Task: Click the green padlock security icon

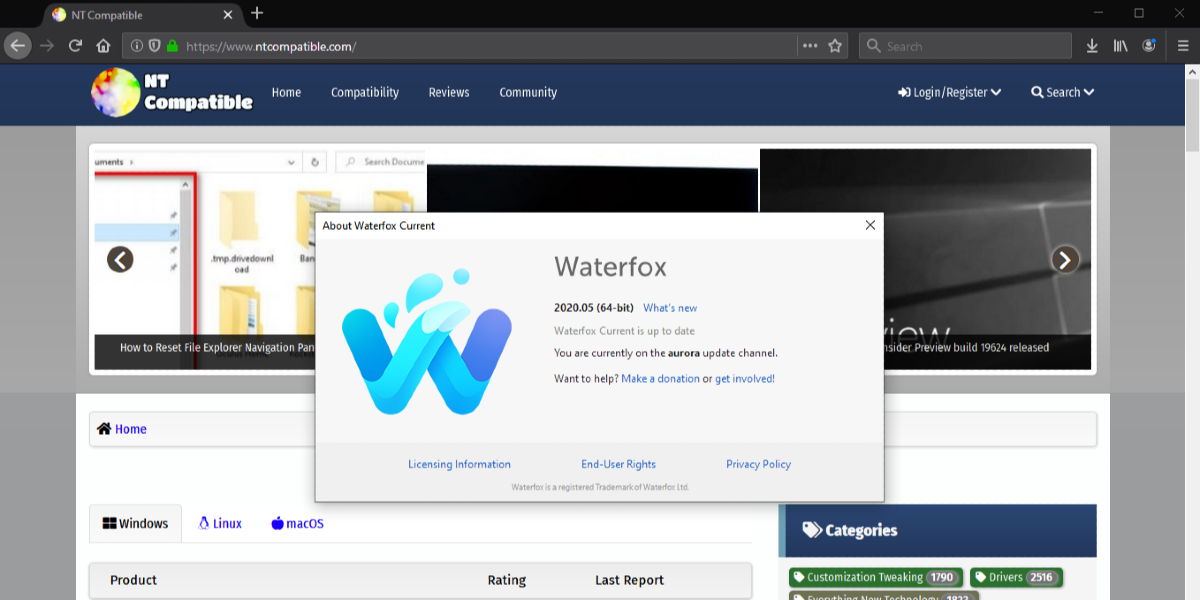Action: point(172,46)
